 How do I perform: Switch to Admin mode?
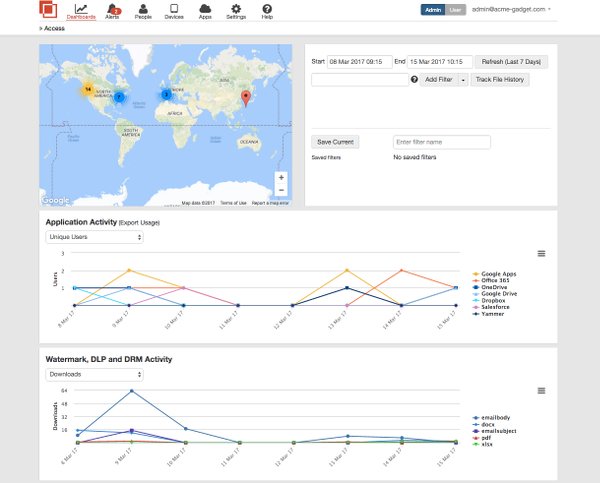point(433,10)
